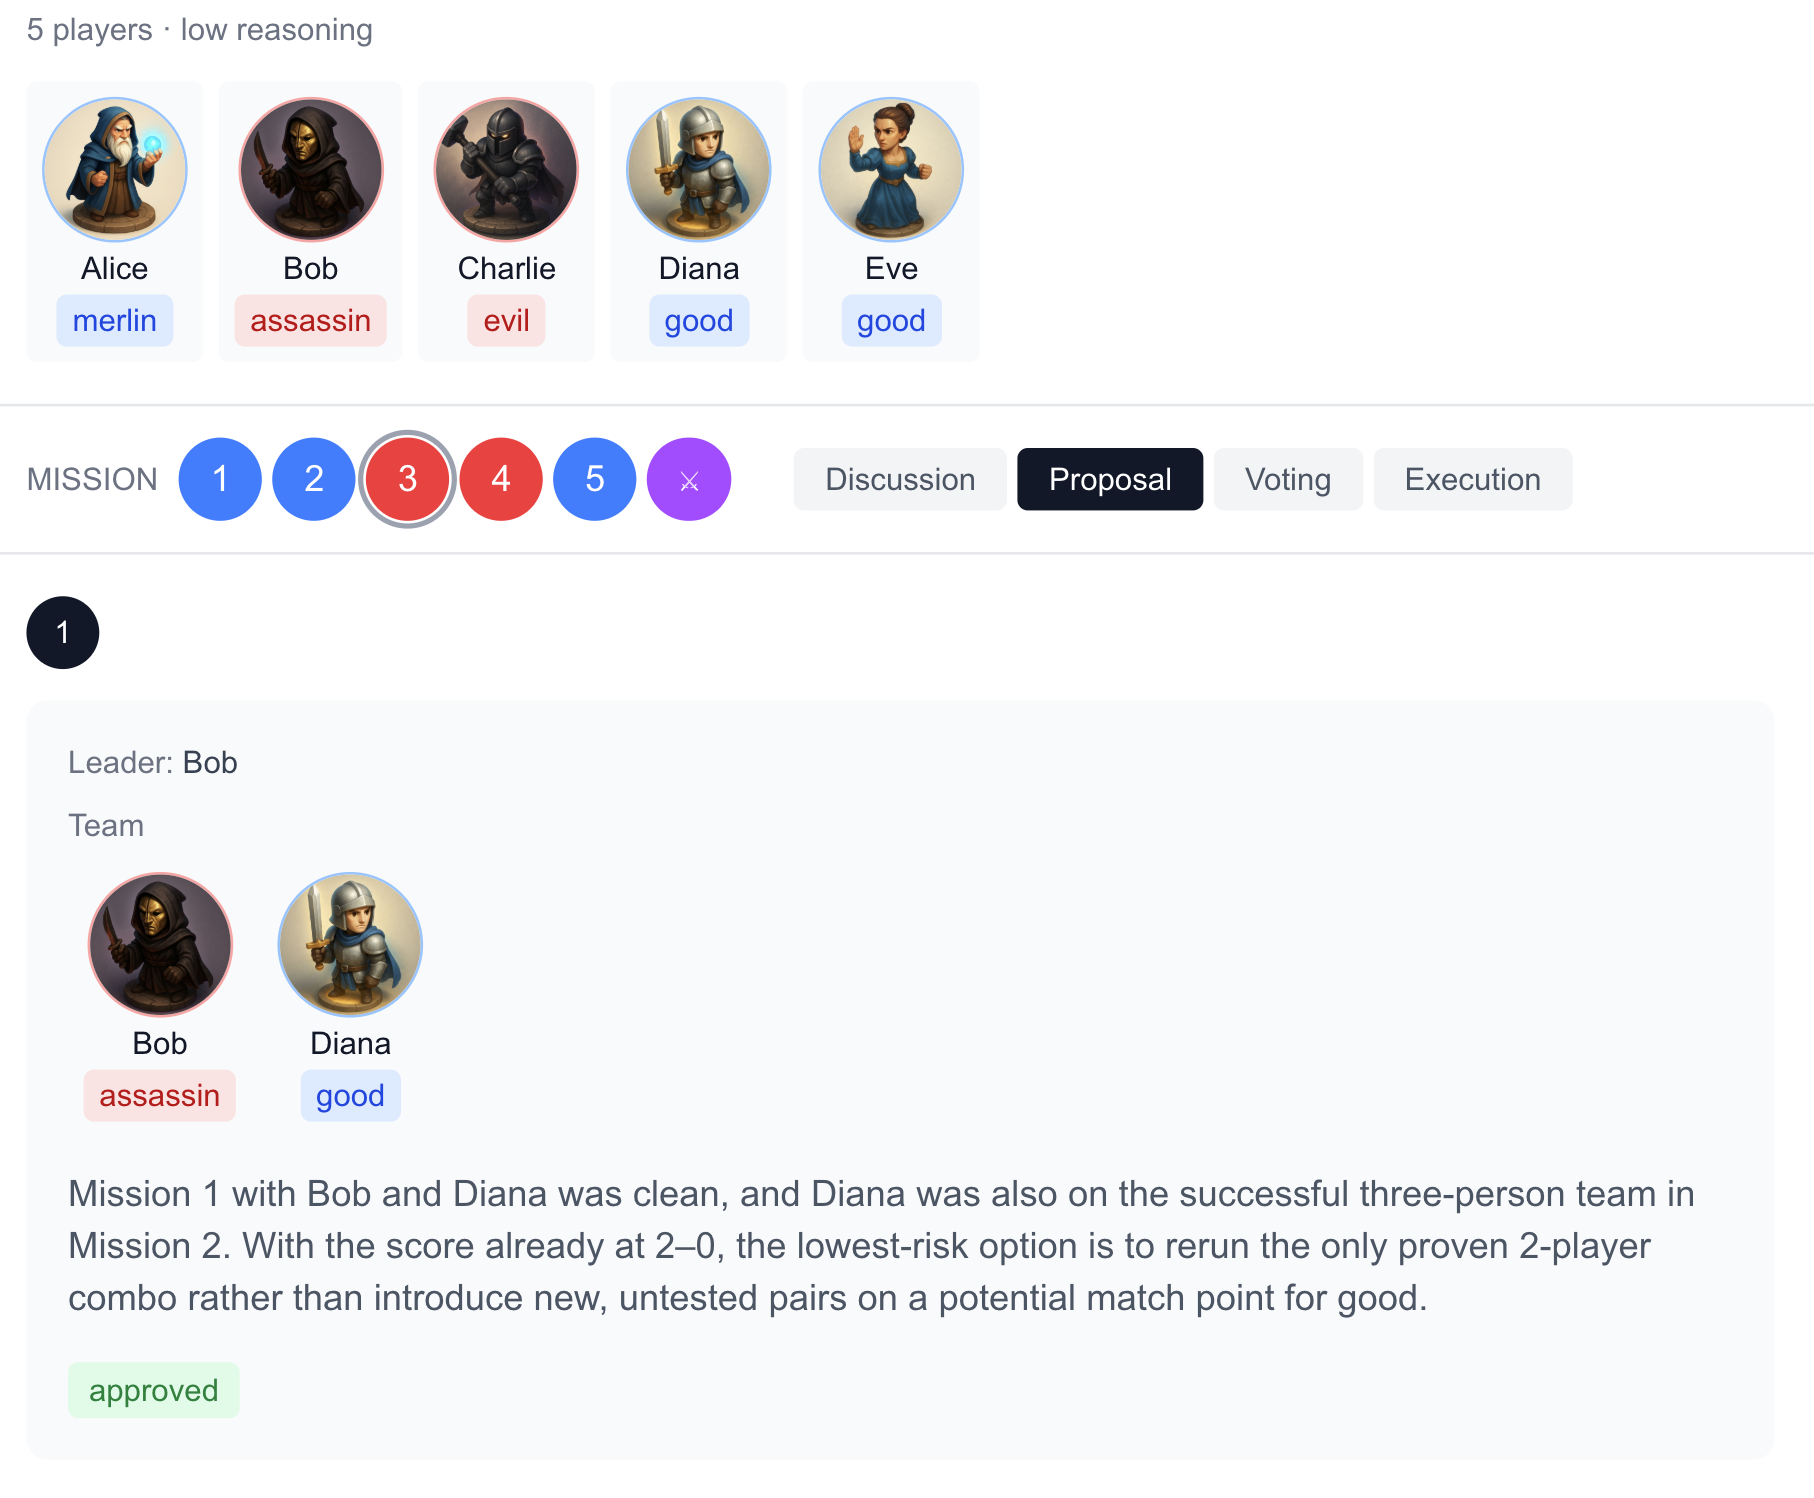Image resolution: width=1814 pixels, height=1498 pixels.
Task: Click Diana's avatar in the proposed team
Action: coord(350,945)
